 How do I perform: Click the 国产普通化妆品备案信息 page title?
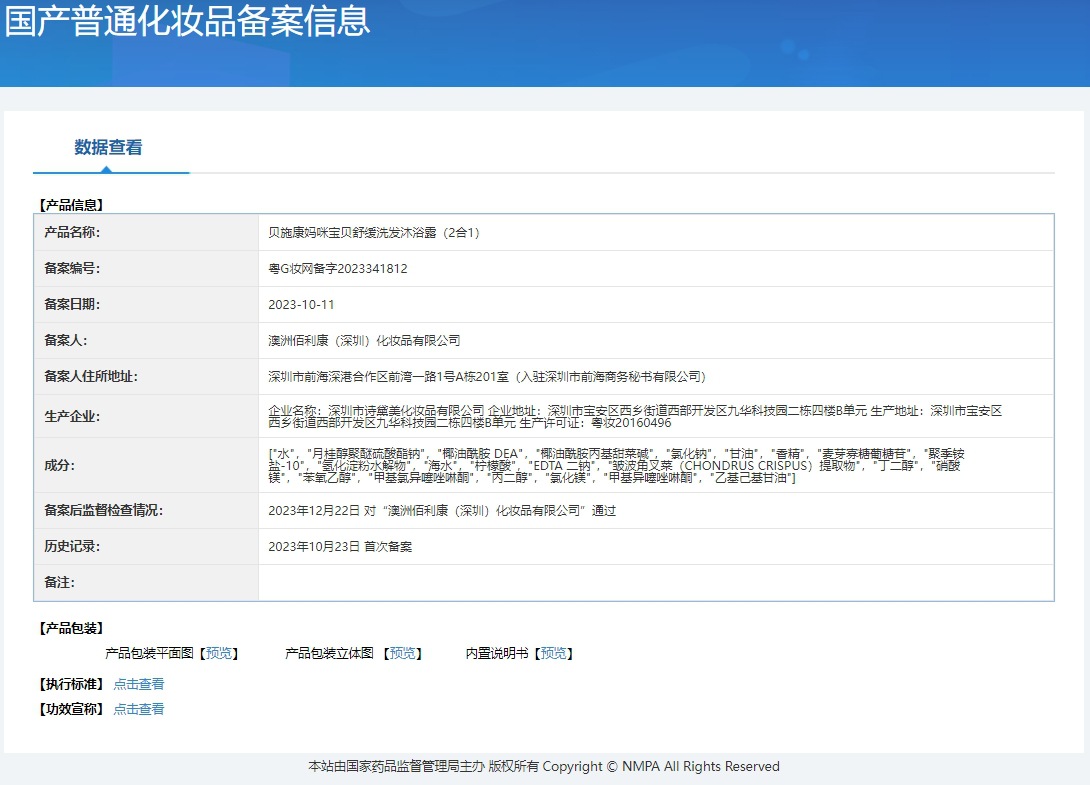(x=187, y=20)
